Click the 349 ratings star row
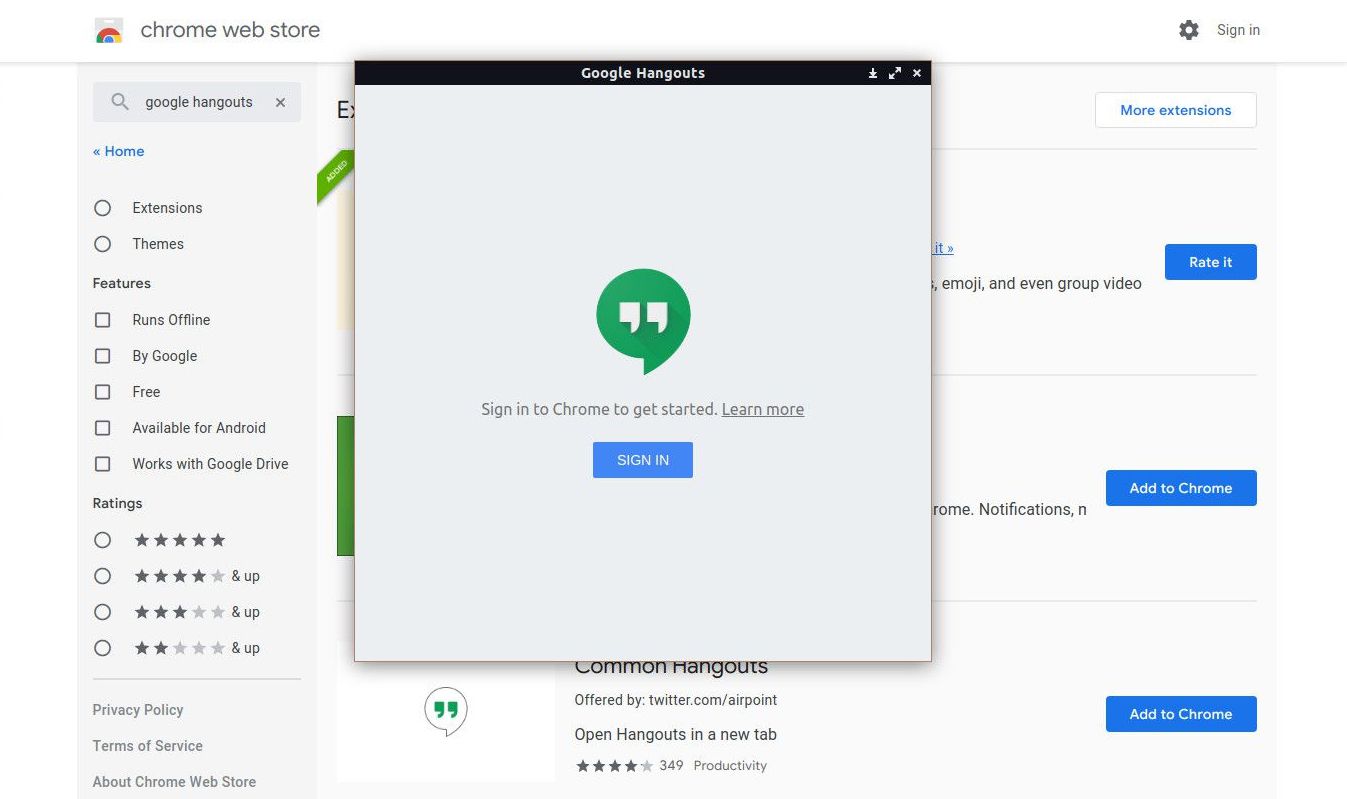Image resolution: width=1347 pixels, height=799 pixels. click(x=614, y=766)
